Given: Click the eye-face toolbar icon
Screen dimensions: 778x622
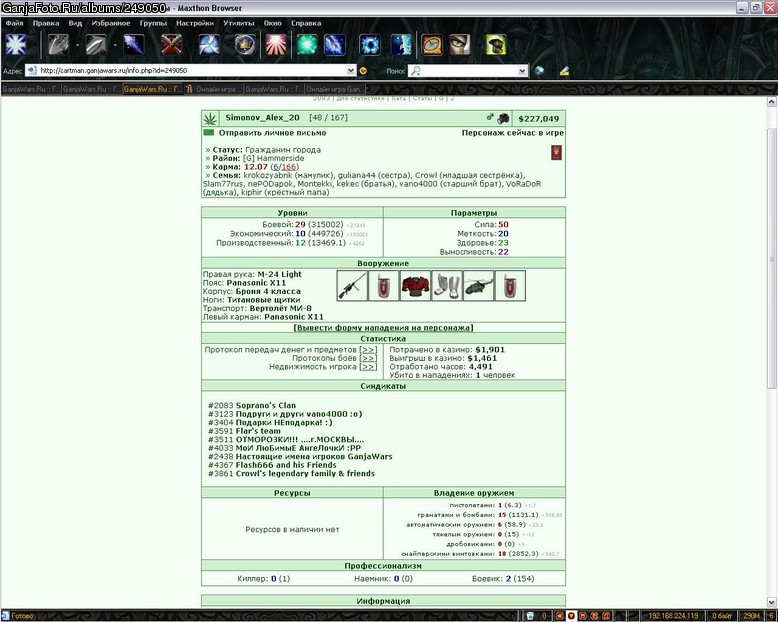Looking at the screenshot, I should (460, 45).
